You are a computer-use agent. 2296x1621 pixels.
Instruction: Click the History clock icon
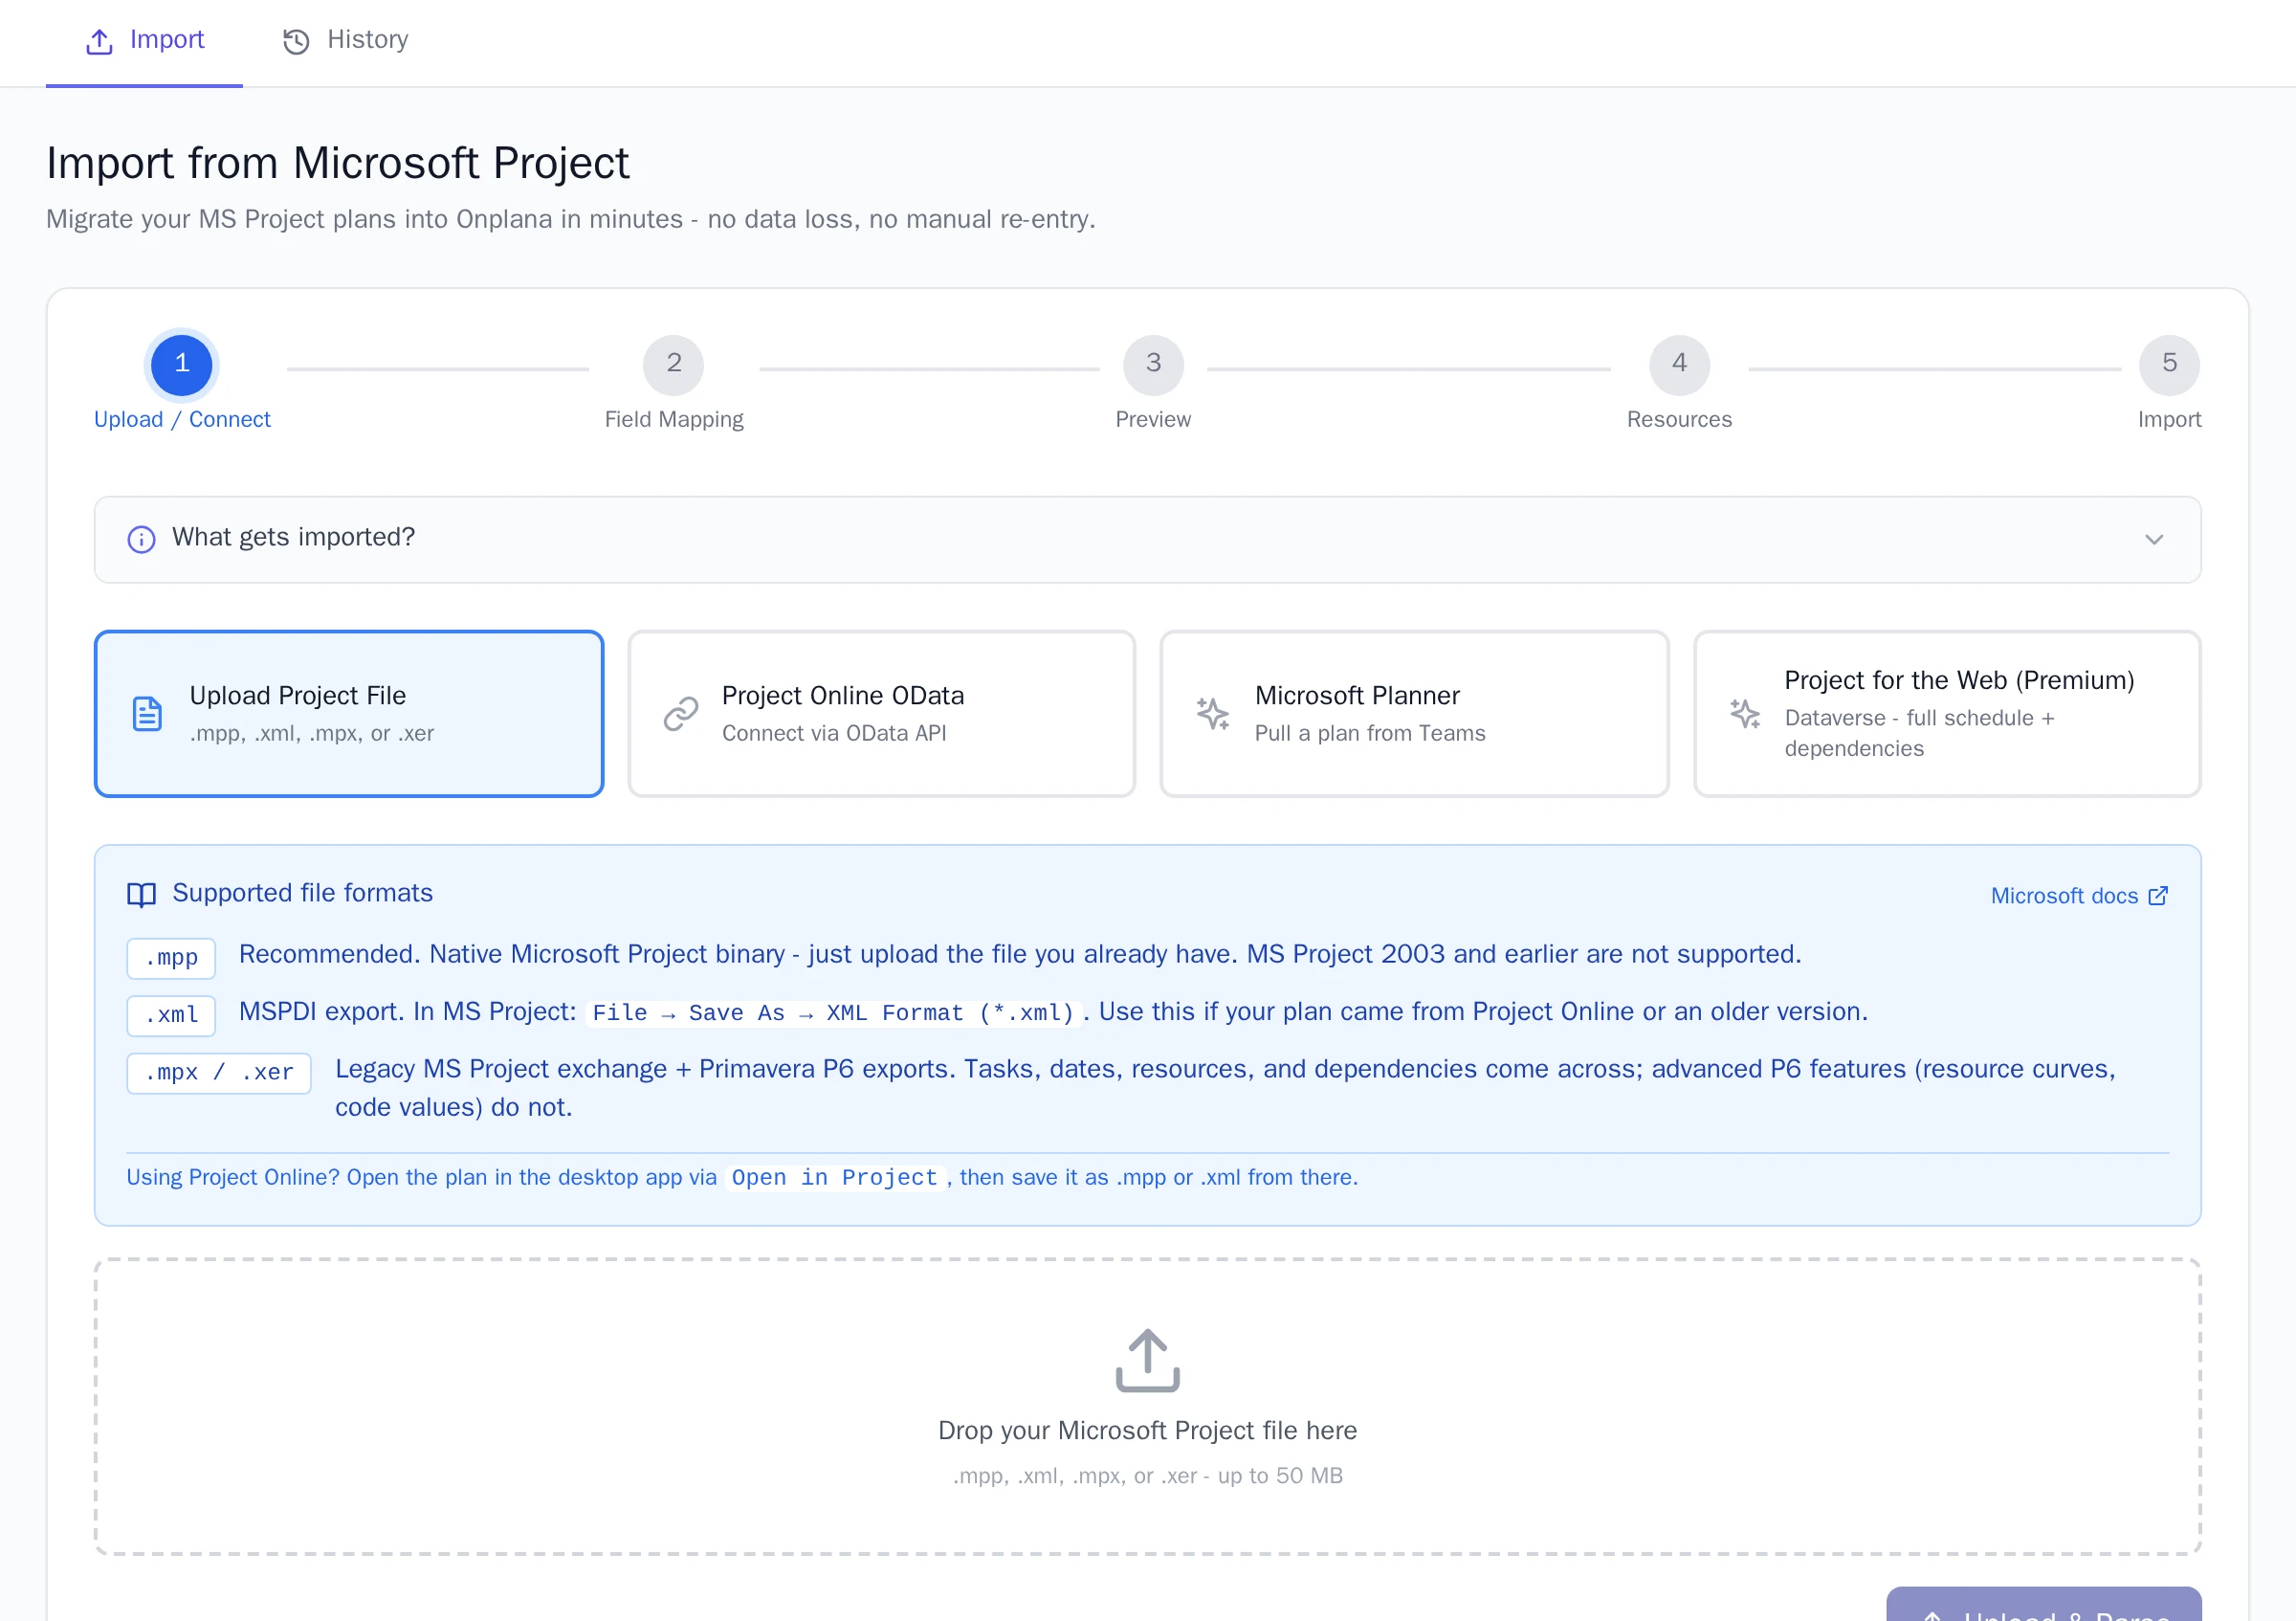(x=296, y=41)
